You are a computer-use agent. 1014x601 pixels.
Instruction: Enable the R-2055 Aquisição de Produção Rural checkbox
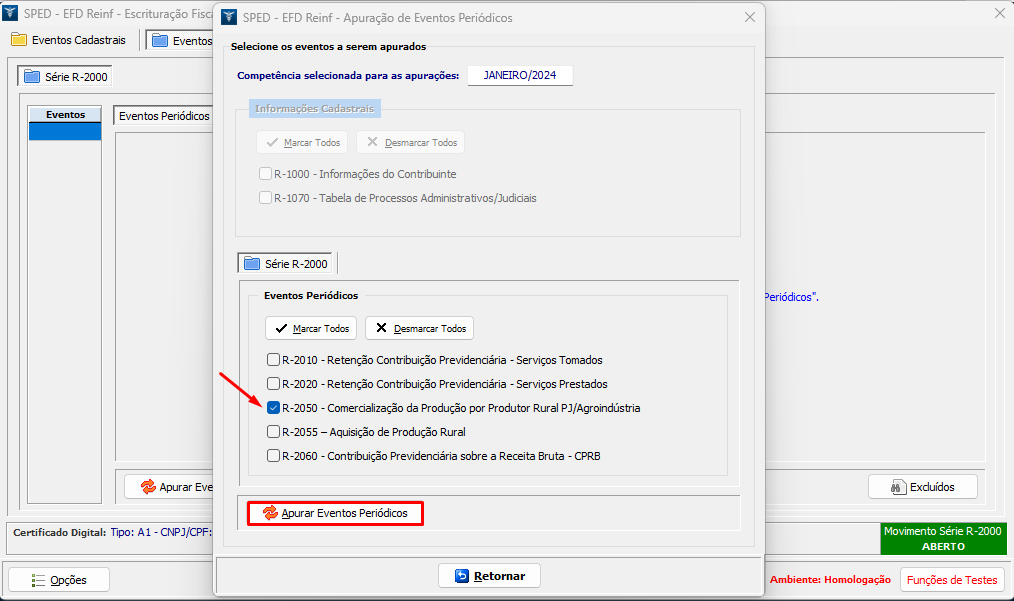(x=273, y=432)
